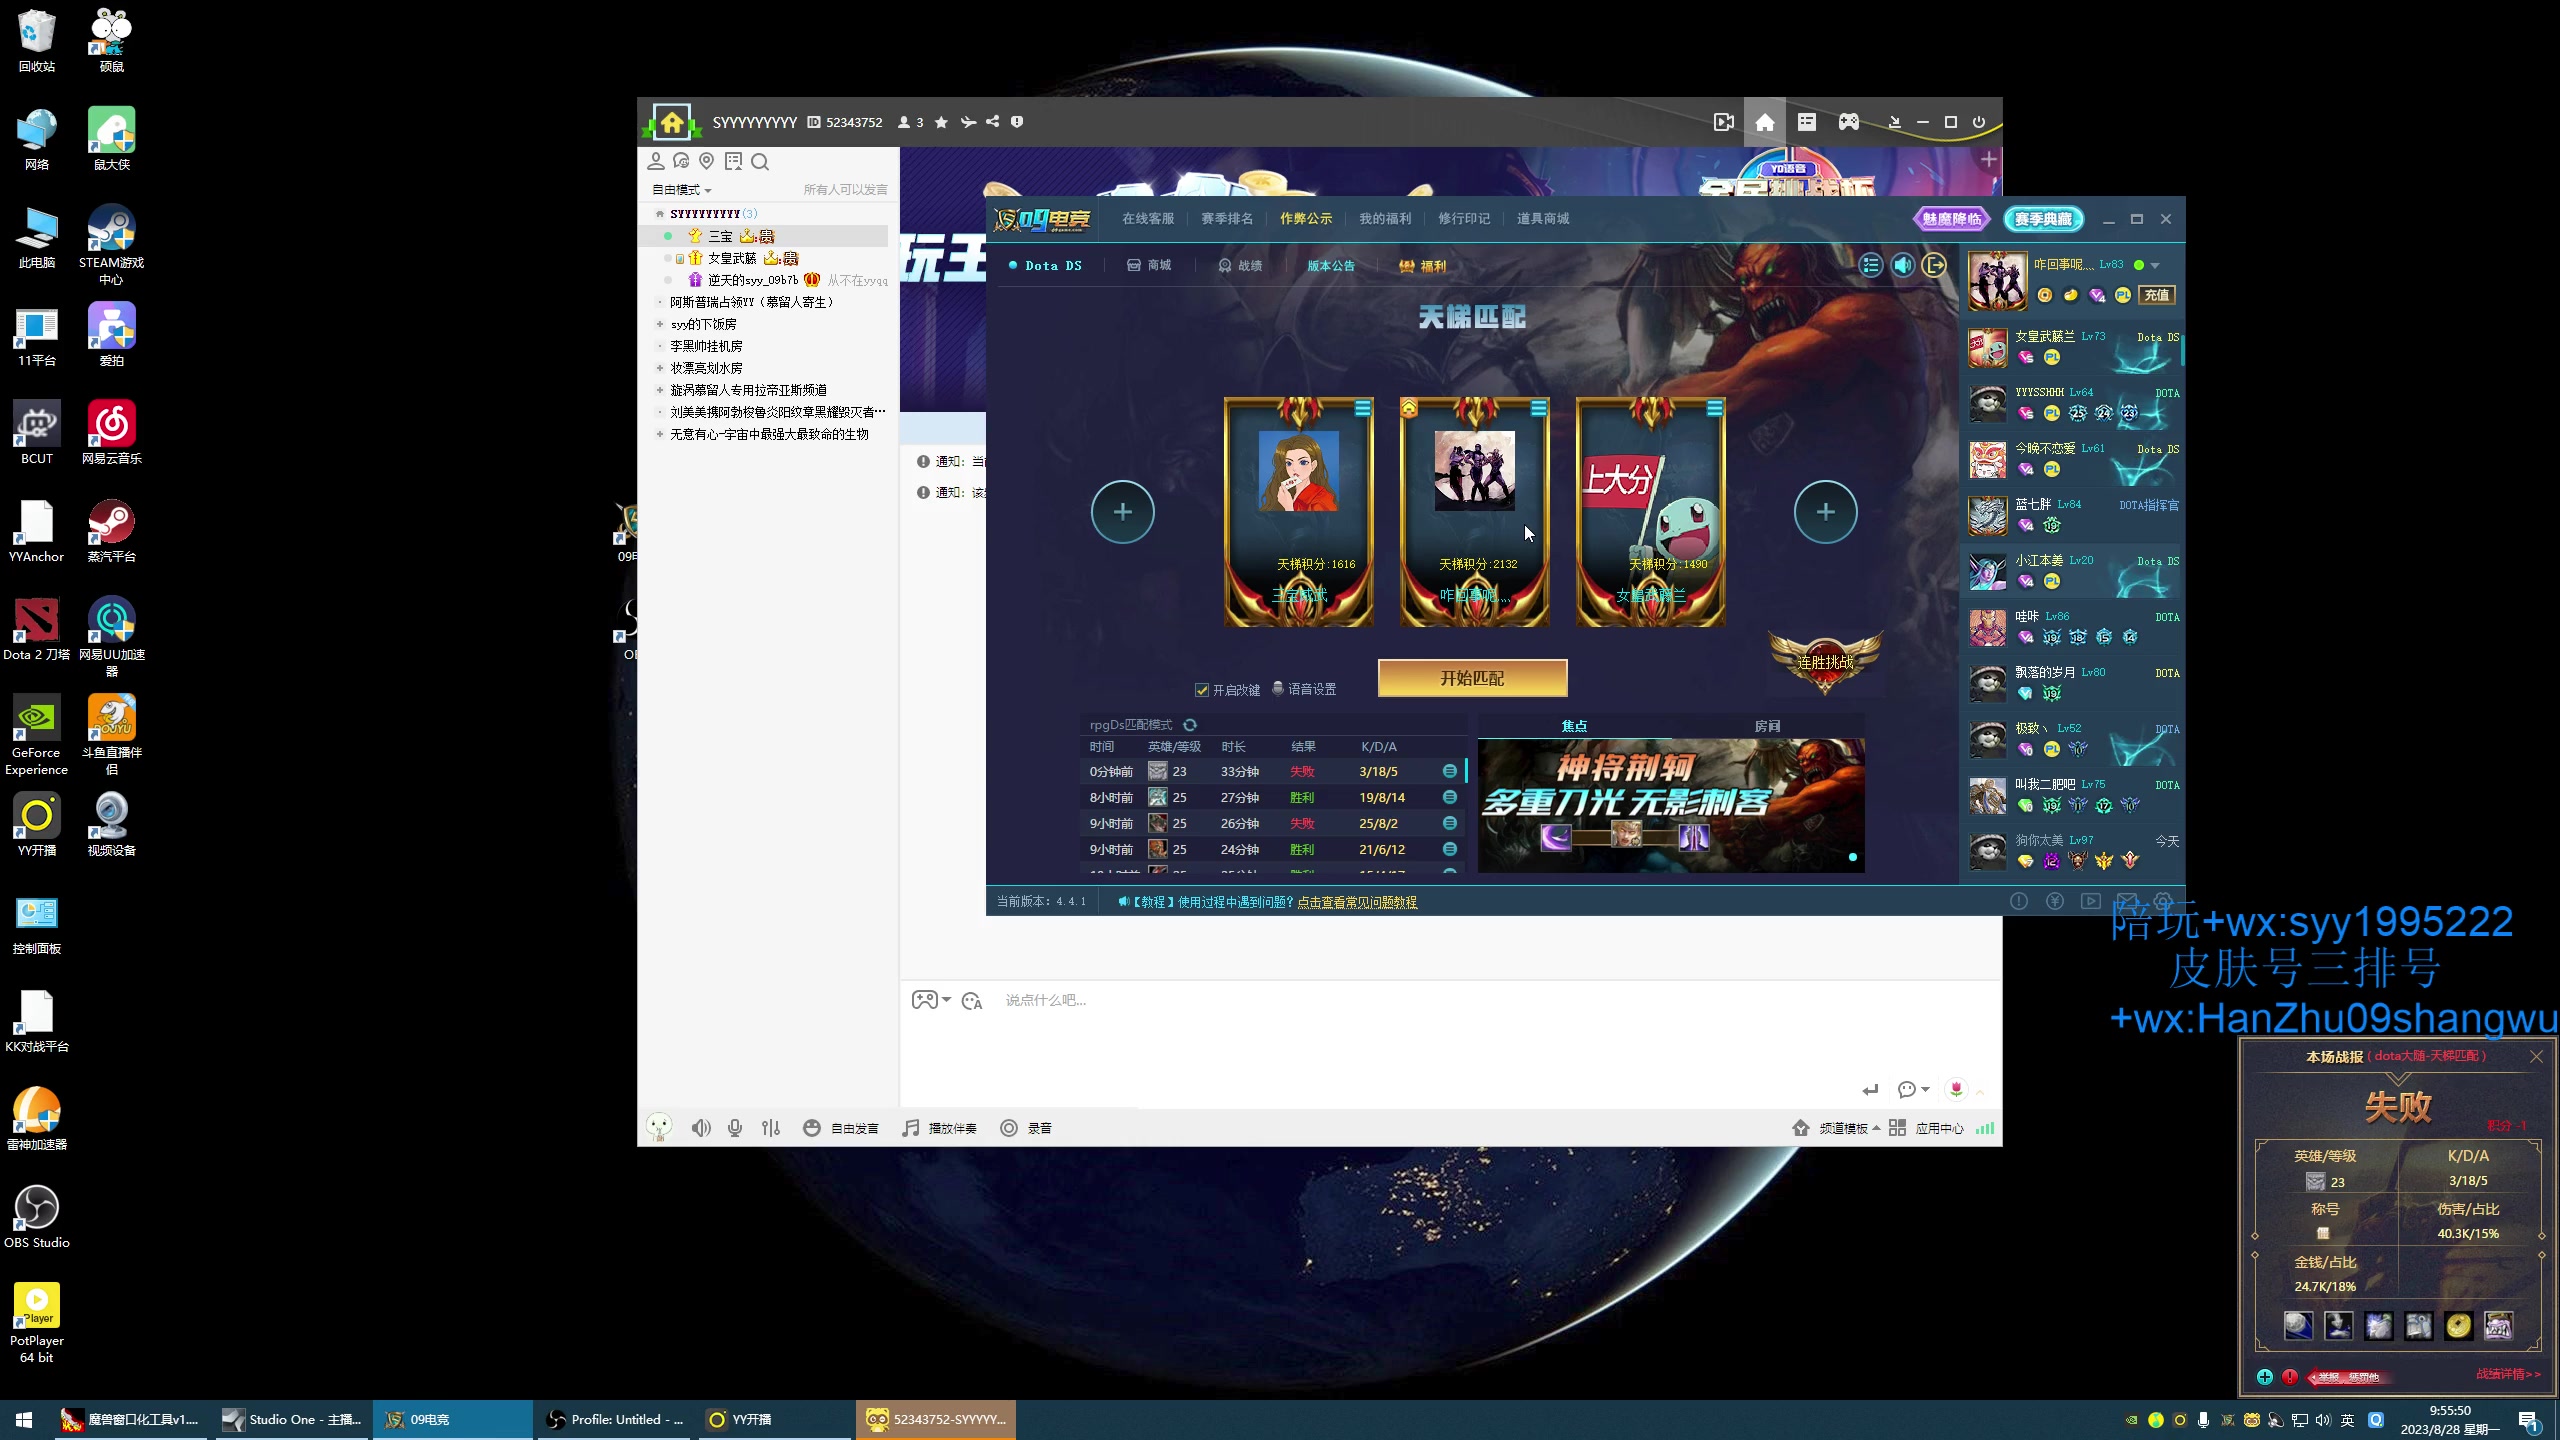Open menu on 天梯积分:1616 player card
The height and width of the screenshot is (1440, 2560).
1363,408
